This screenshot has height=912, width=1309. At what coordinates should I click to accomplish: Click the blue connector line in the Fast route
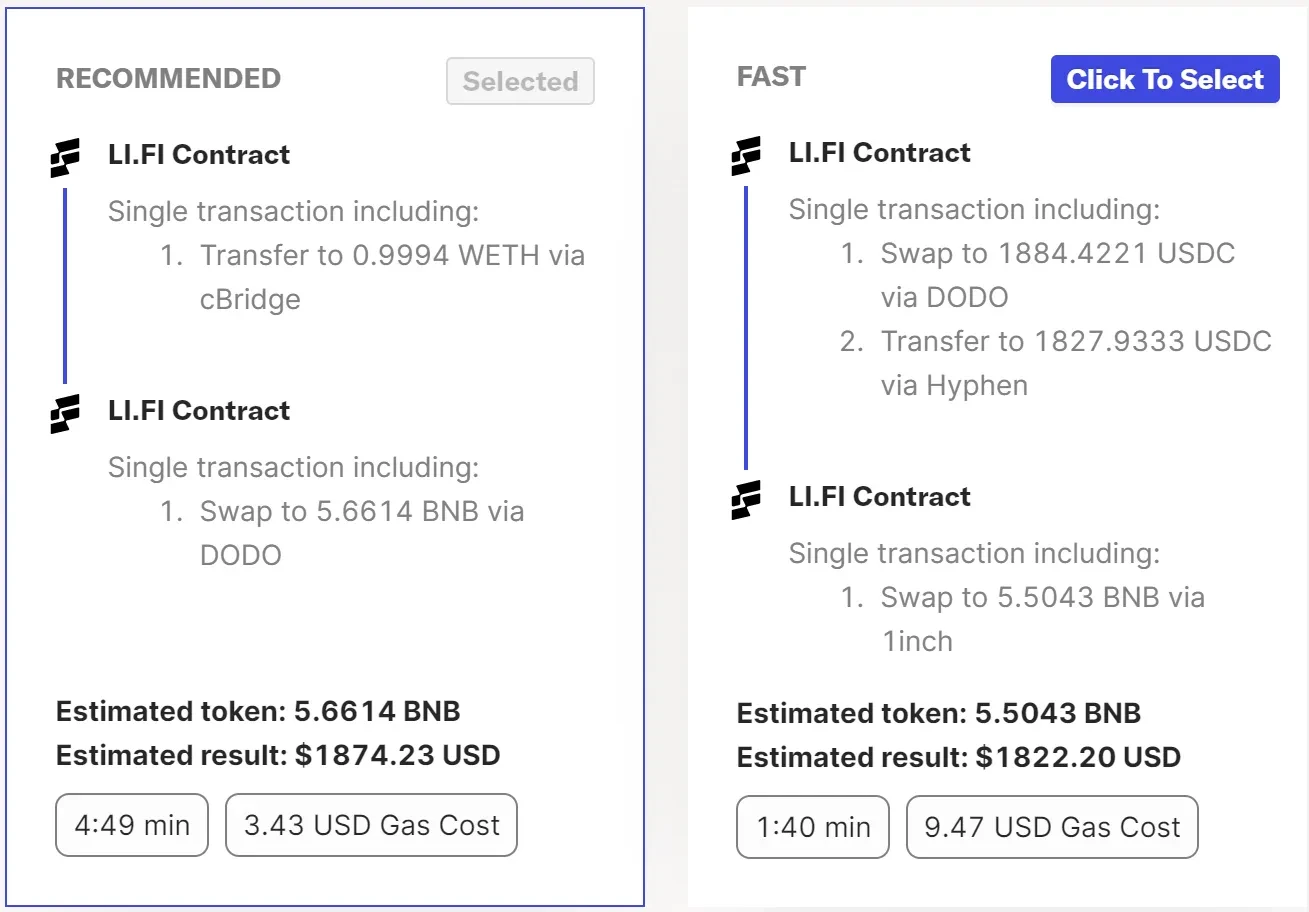click(746, 328)
